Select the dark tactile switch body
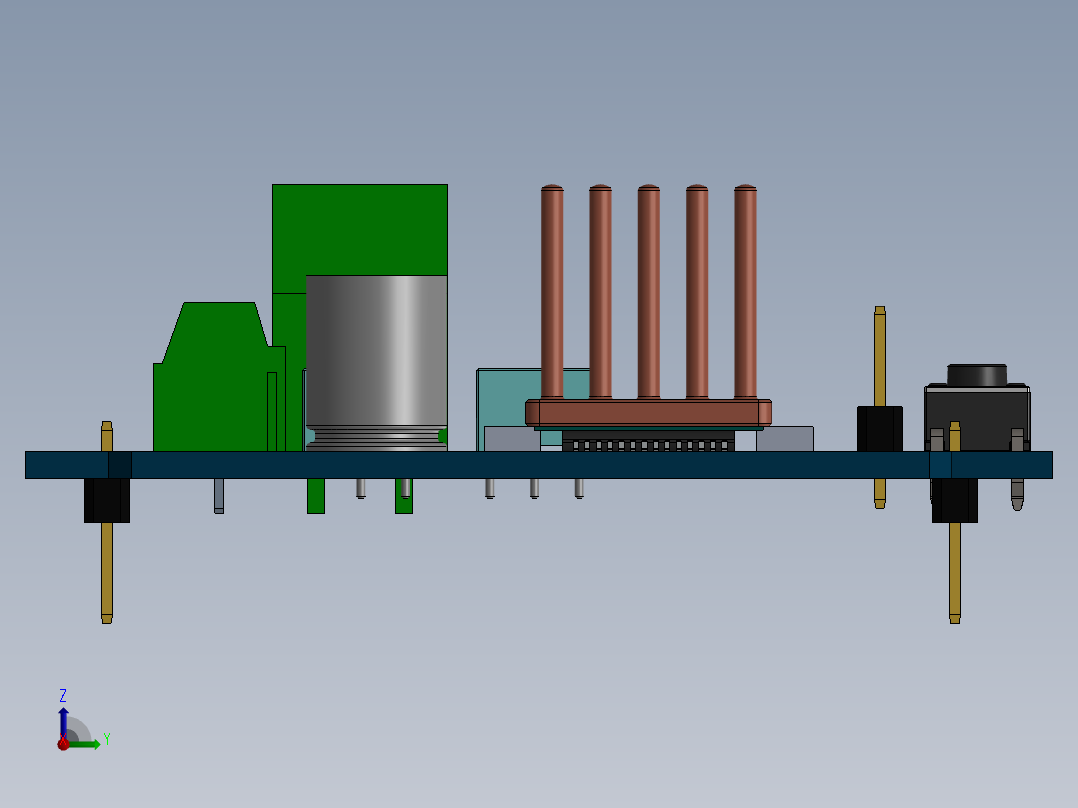Screen dimensions: 1078x808 (977, 418)
